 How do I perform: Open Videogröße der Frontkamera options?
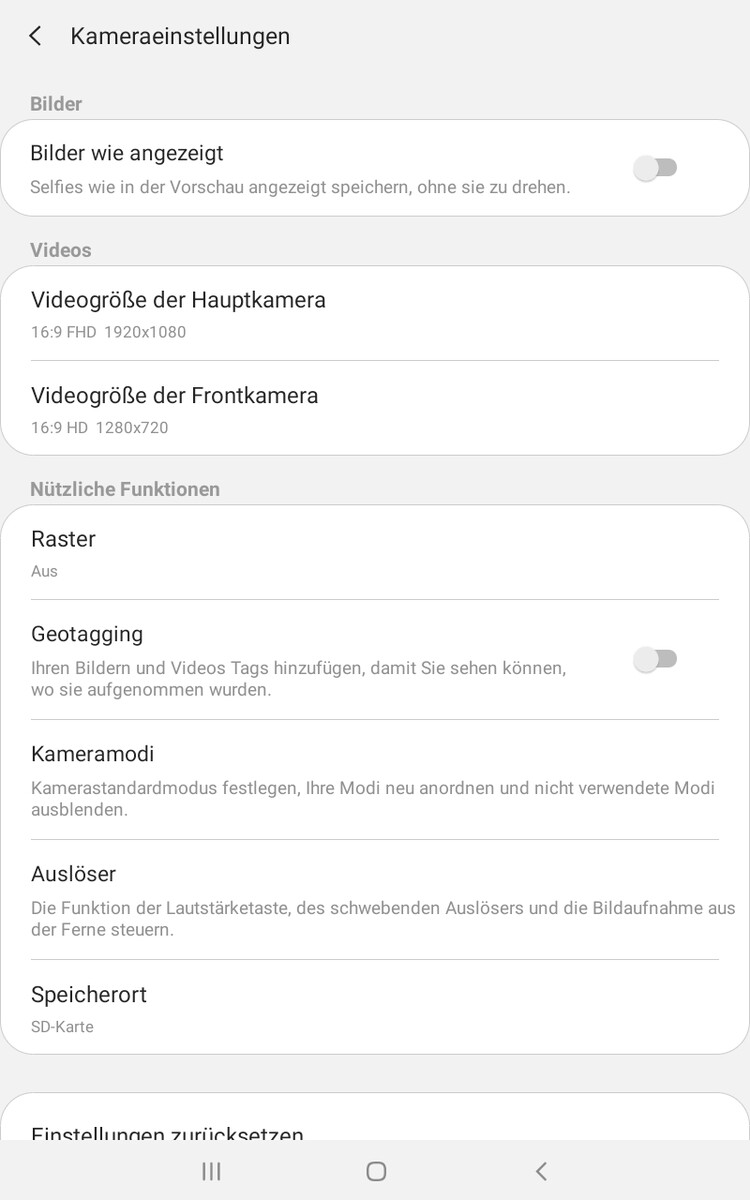pos(175,396)
